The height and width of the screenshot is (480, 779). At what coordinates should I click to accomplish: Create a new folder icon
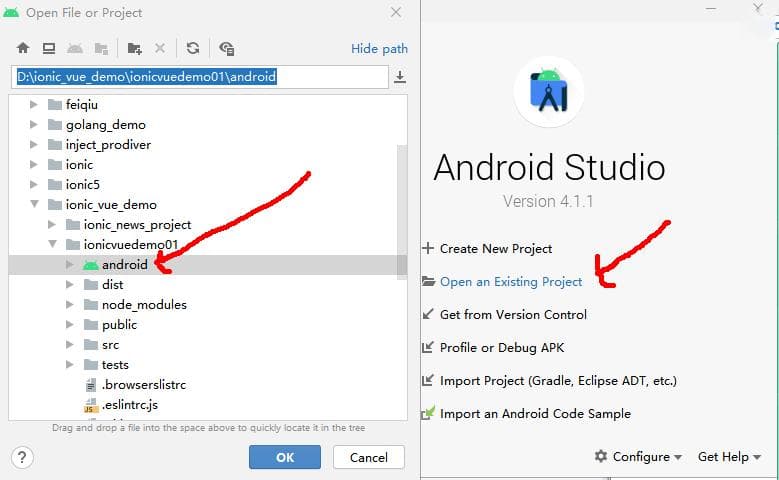[x=134, y=48]
